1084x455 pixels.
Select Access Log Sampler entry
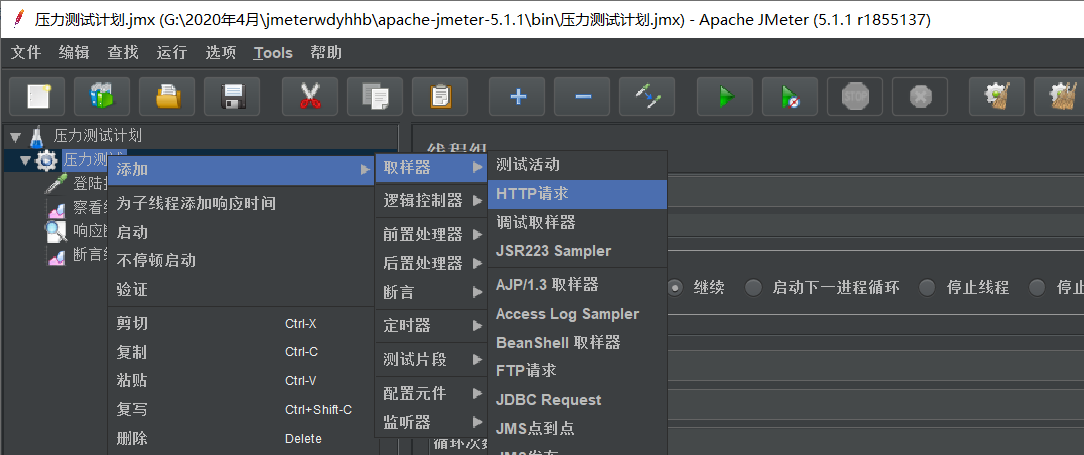pyautogui.click(x=577, y=314)
